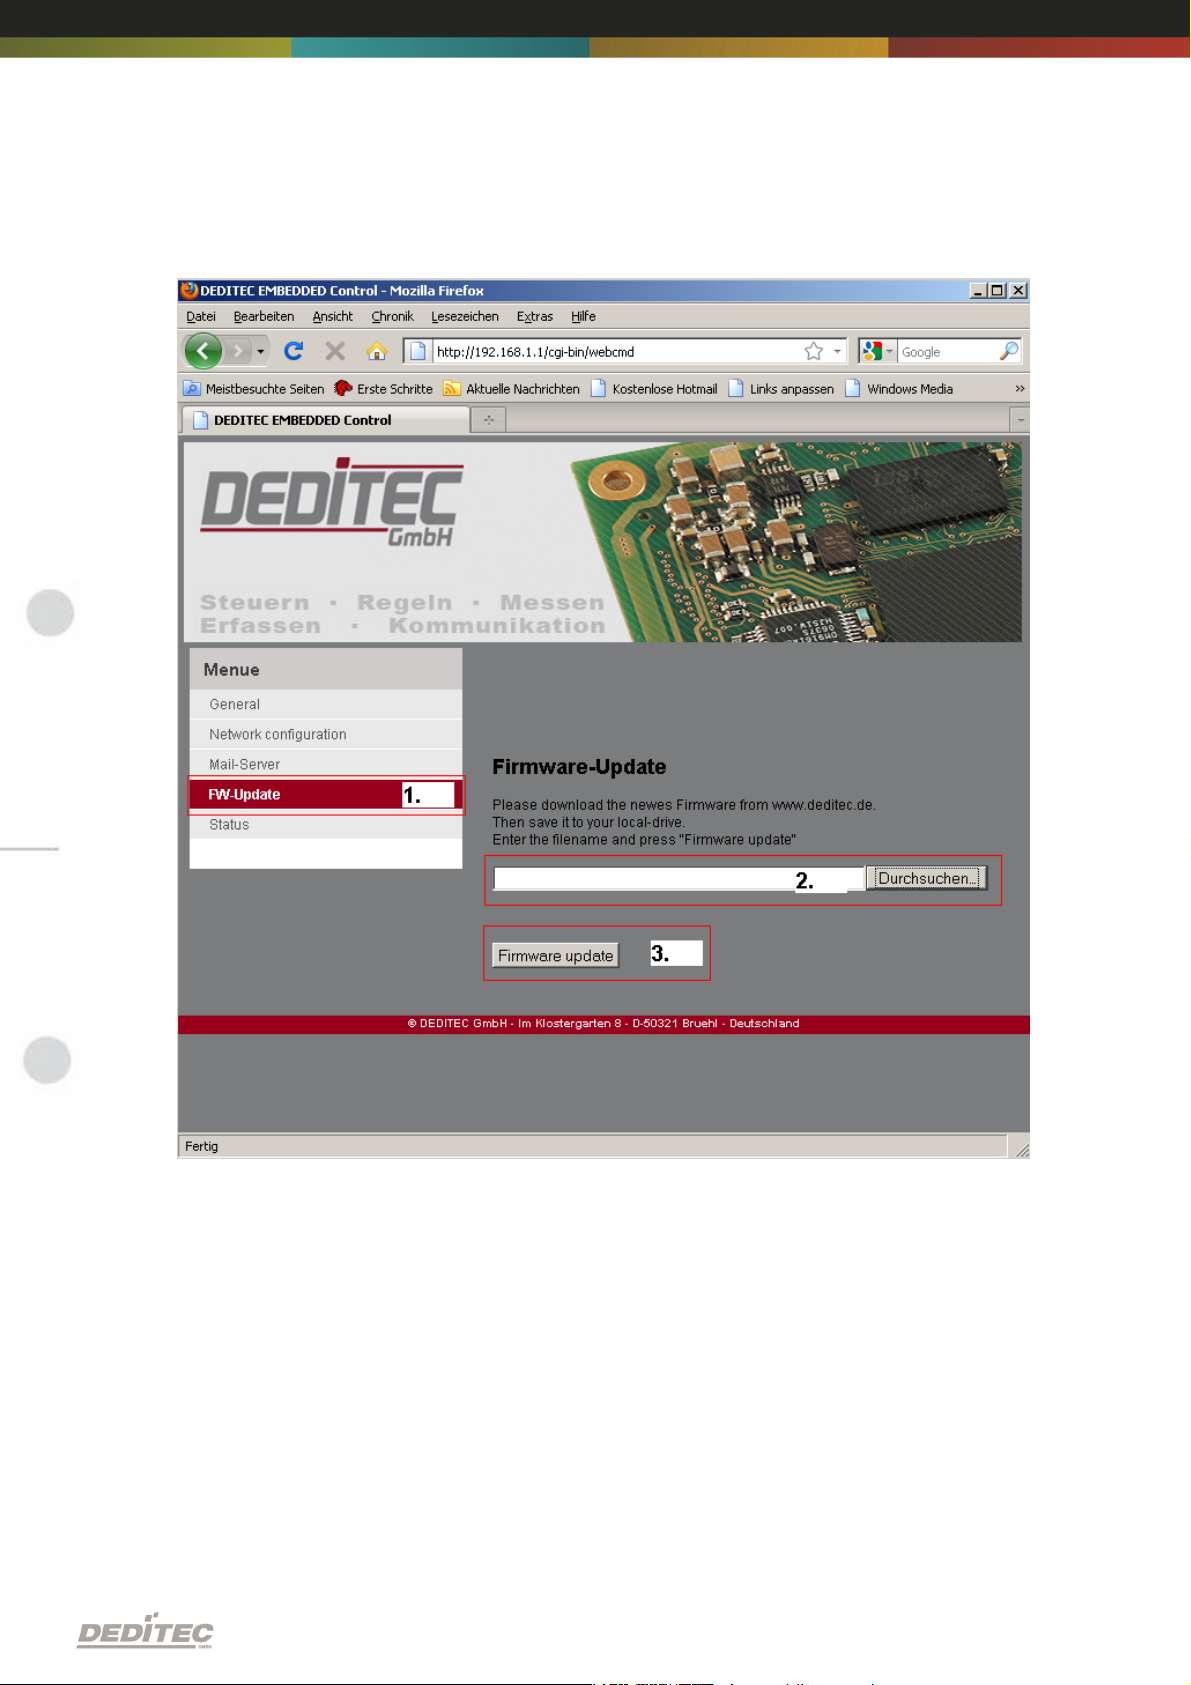Screen dimensions: 1191x1685
Task: Open the Status page
Action: [x=326, y=824]
